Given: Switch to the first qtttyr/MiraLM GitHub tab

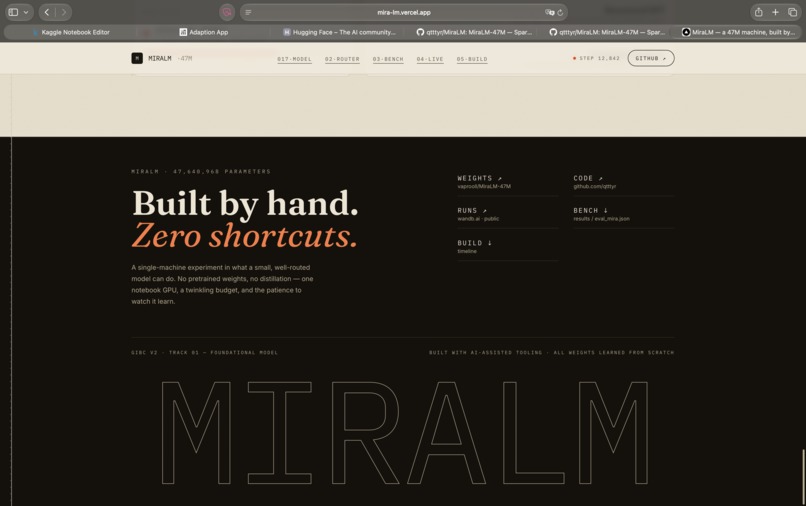Looking at the screenshot, I should click(474, 32).
